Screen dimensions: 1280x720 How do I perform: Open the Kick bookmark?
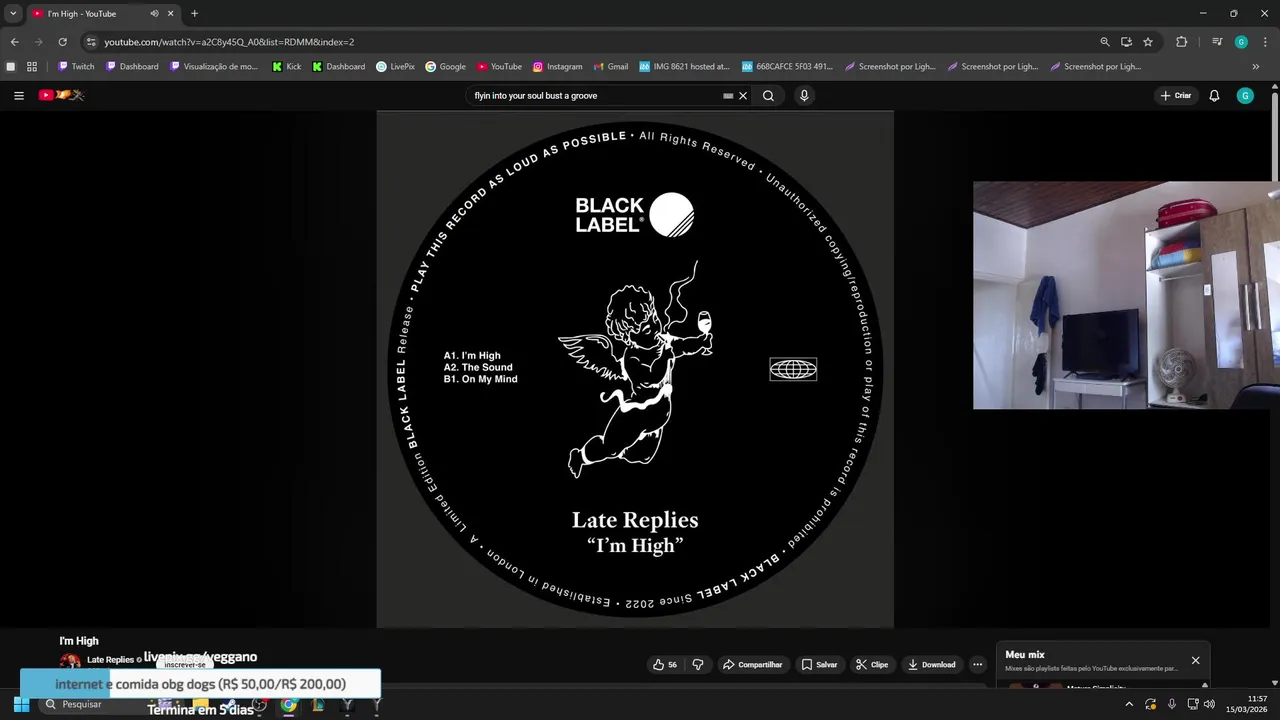[287, 67]
